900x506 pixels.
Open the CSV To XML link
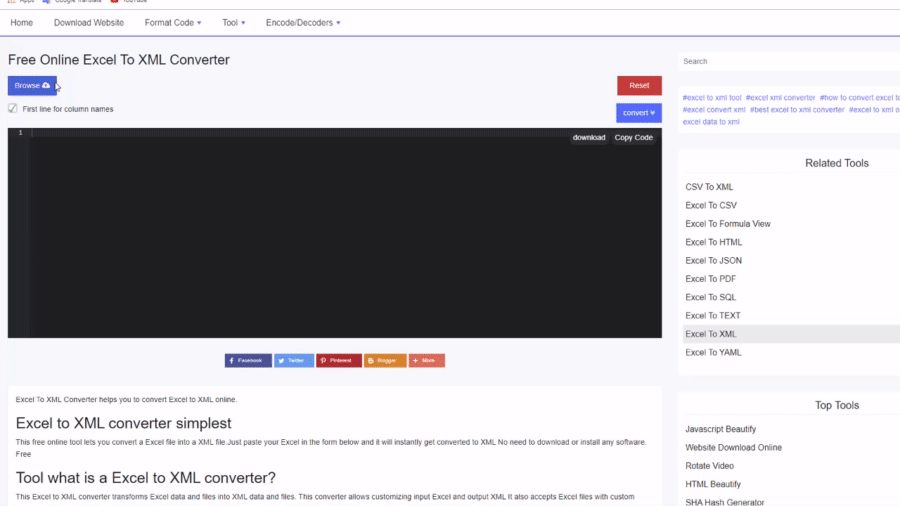(x=709, y=187)
